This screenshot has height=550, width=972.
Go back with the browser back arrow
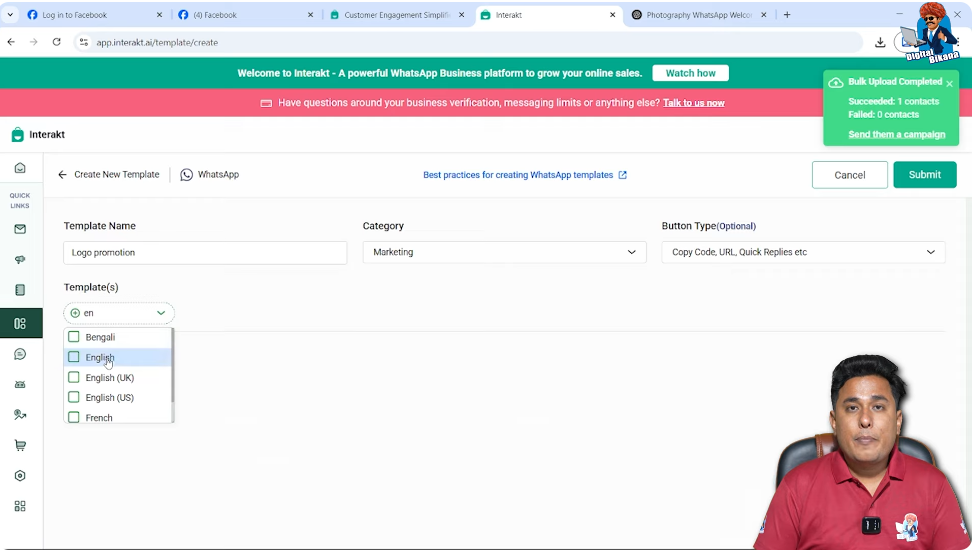tap(11, 42)
